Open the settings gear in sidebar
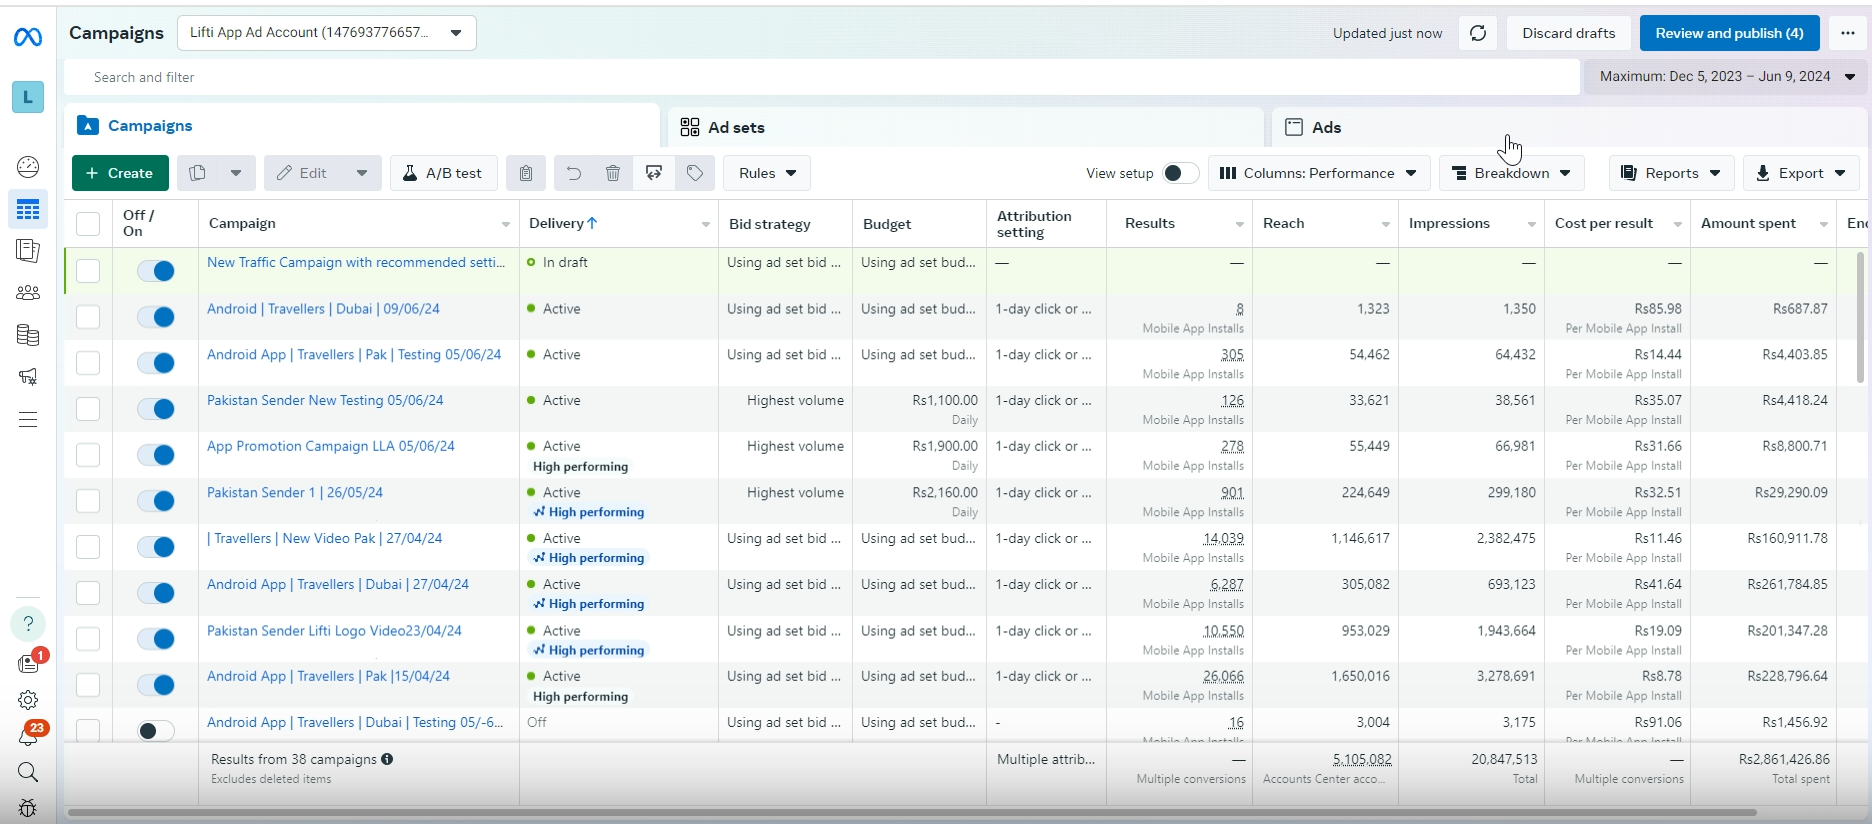The image size is (1872, 824). (x=28, y=700)
